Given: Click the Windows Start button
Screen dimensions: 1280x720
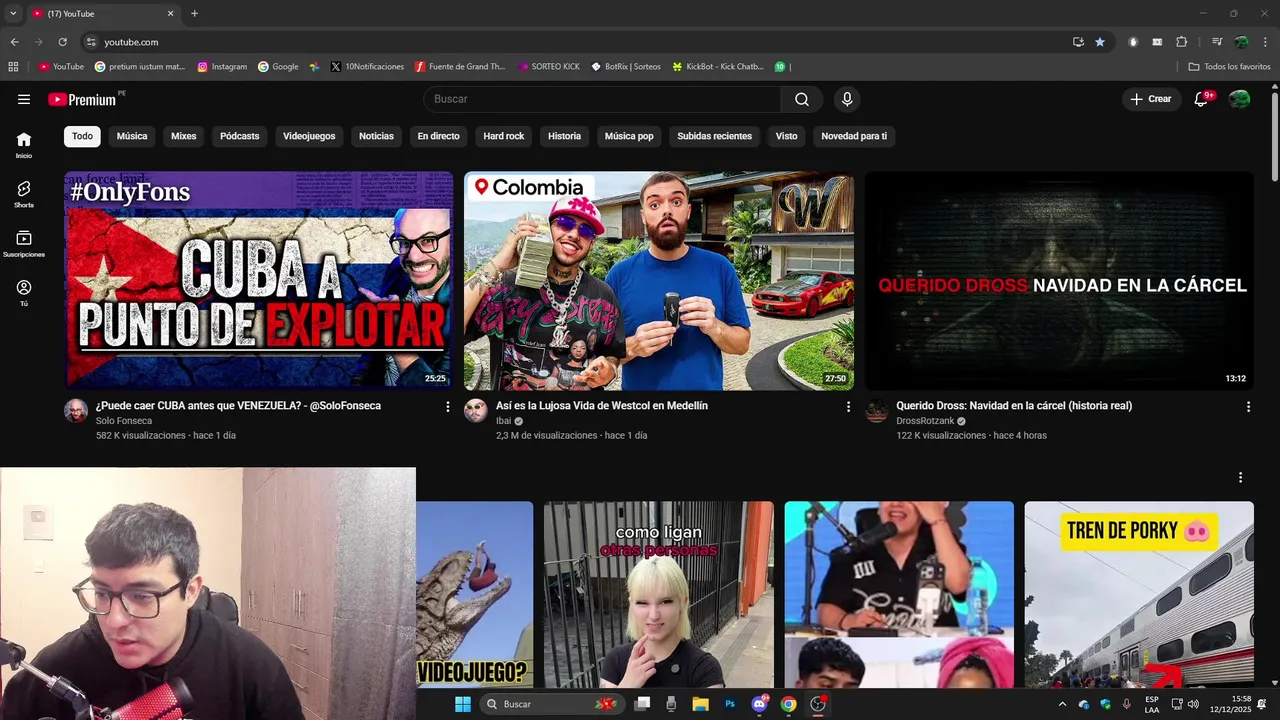Looking at the screenshot, I should 463,704.
